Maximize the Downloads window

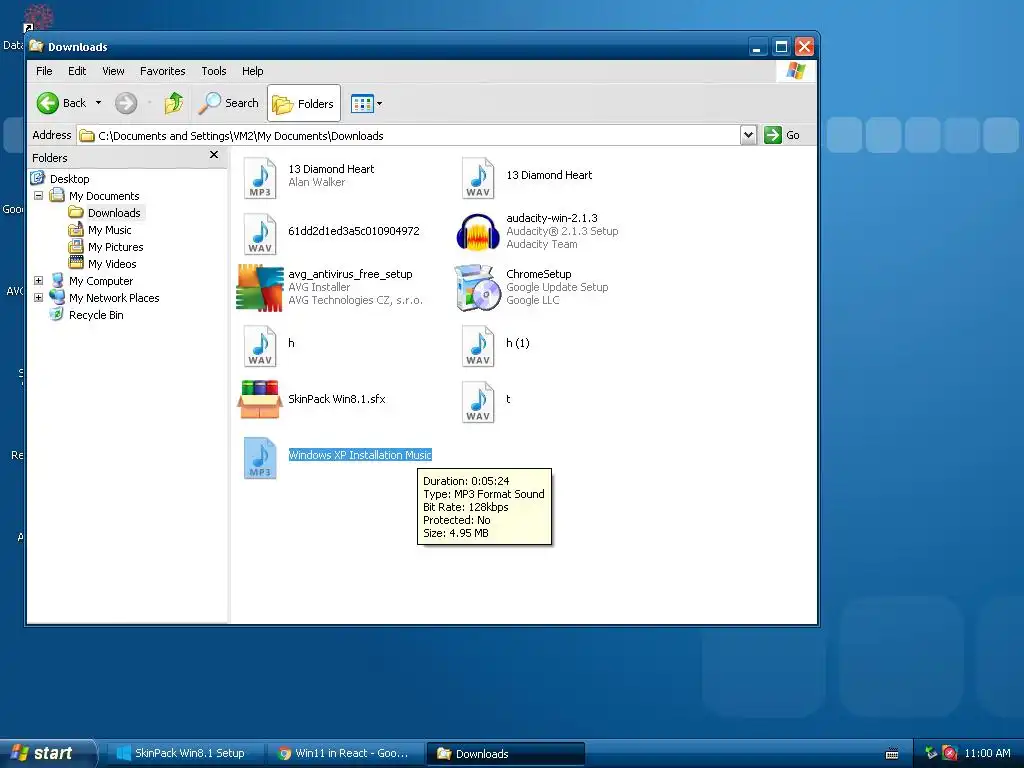point(781,47)
